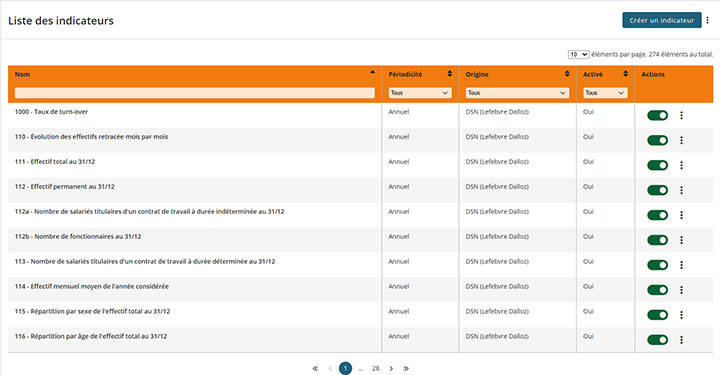This screenshot has width=720, height=375.
Task: Open actions menu for indicator 113
Action: tap(681, 265)
